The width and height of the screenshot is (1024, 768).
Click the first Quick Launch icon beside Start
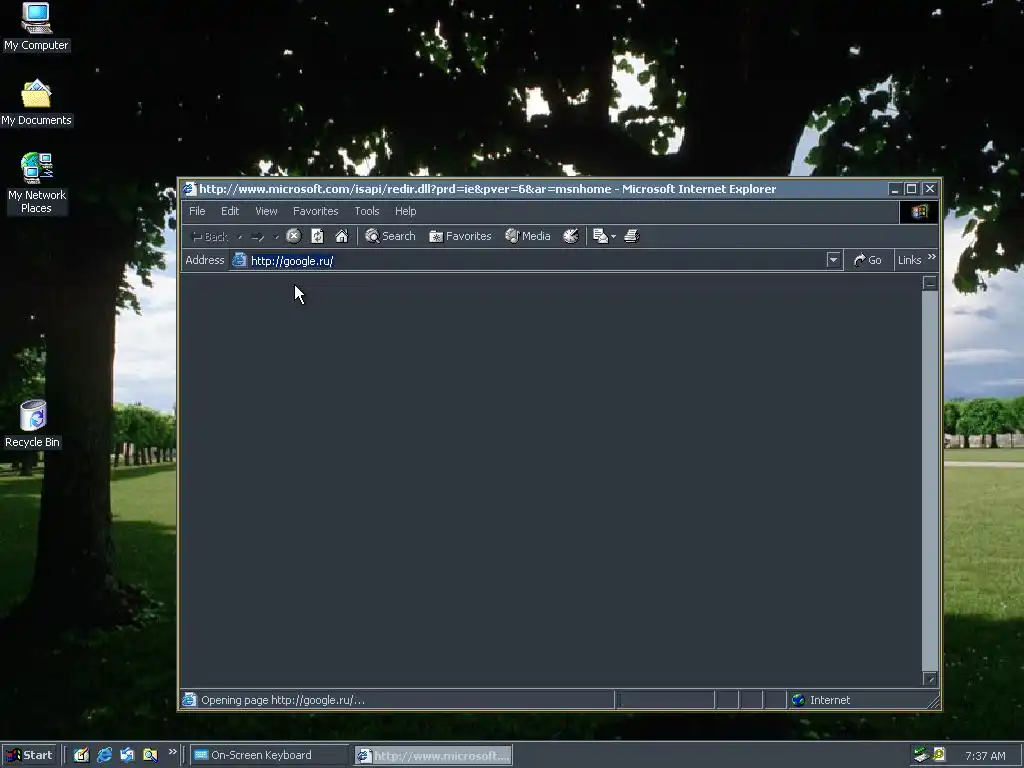pos(81,755)
